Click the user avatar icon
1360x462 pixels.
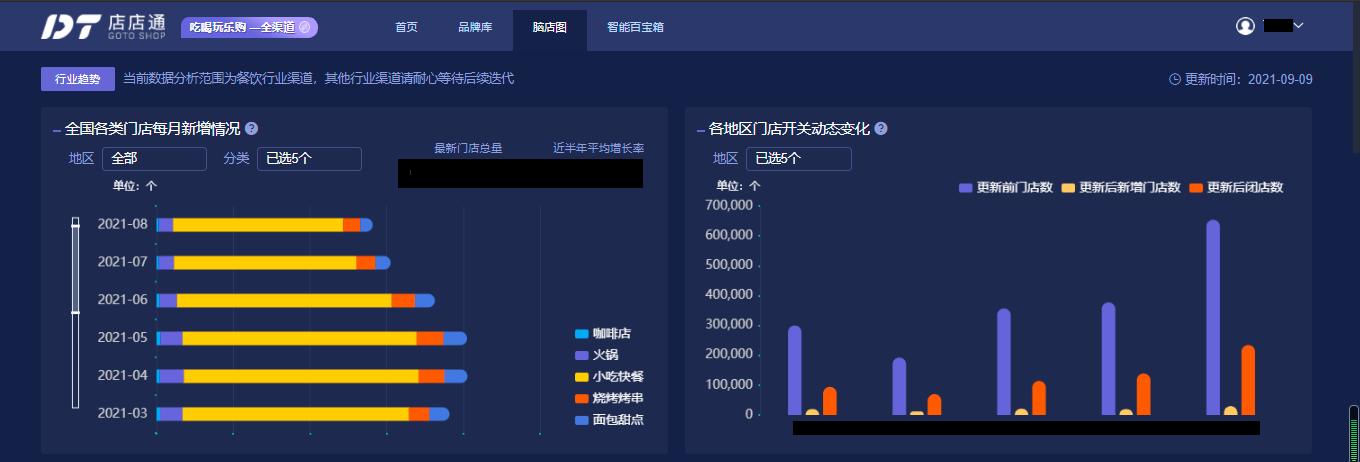pyautogui.click(x=1245, y=26)
